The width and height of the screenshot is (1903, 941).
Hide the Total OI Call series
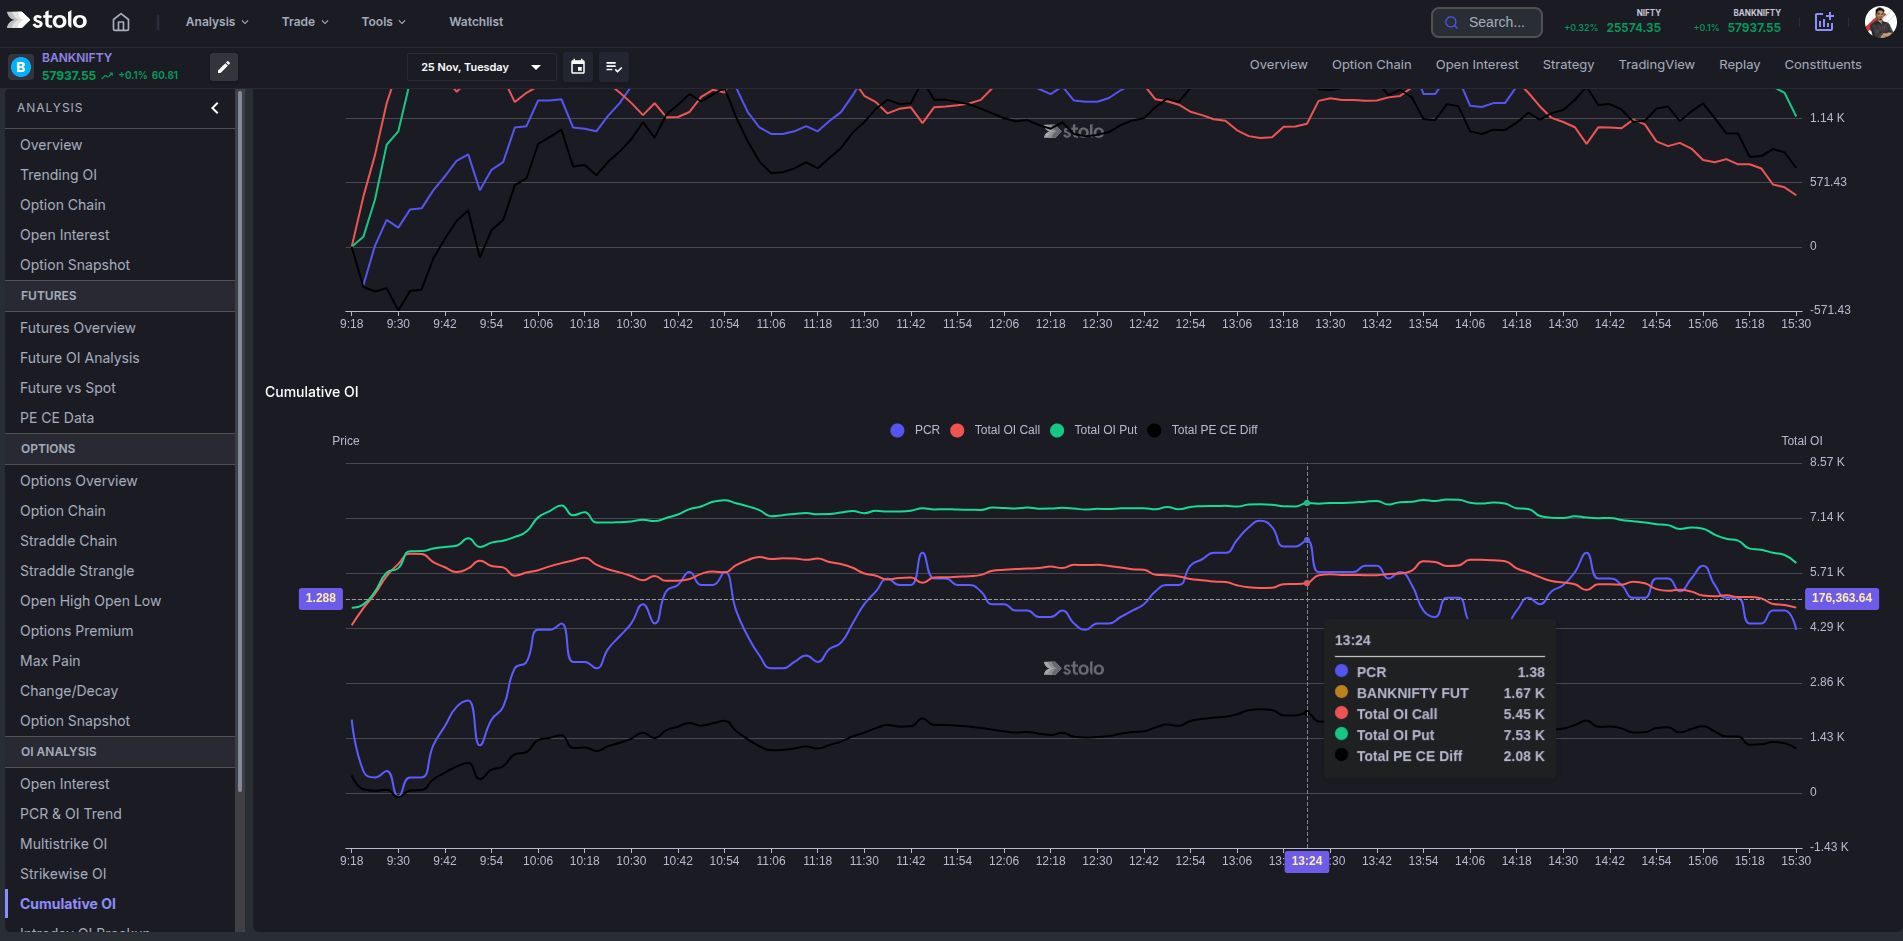point(994,430)
